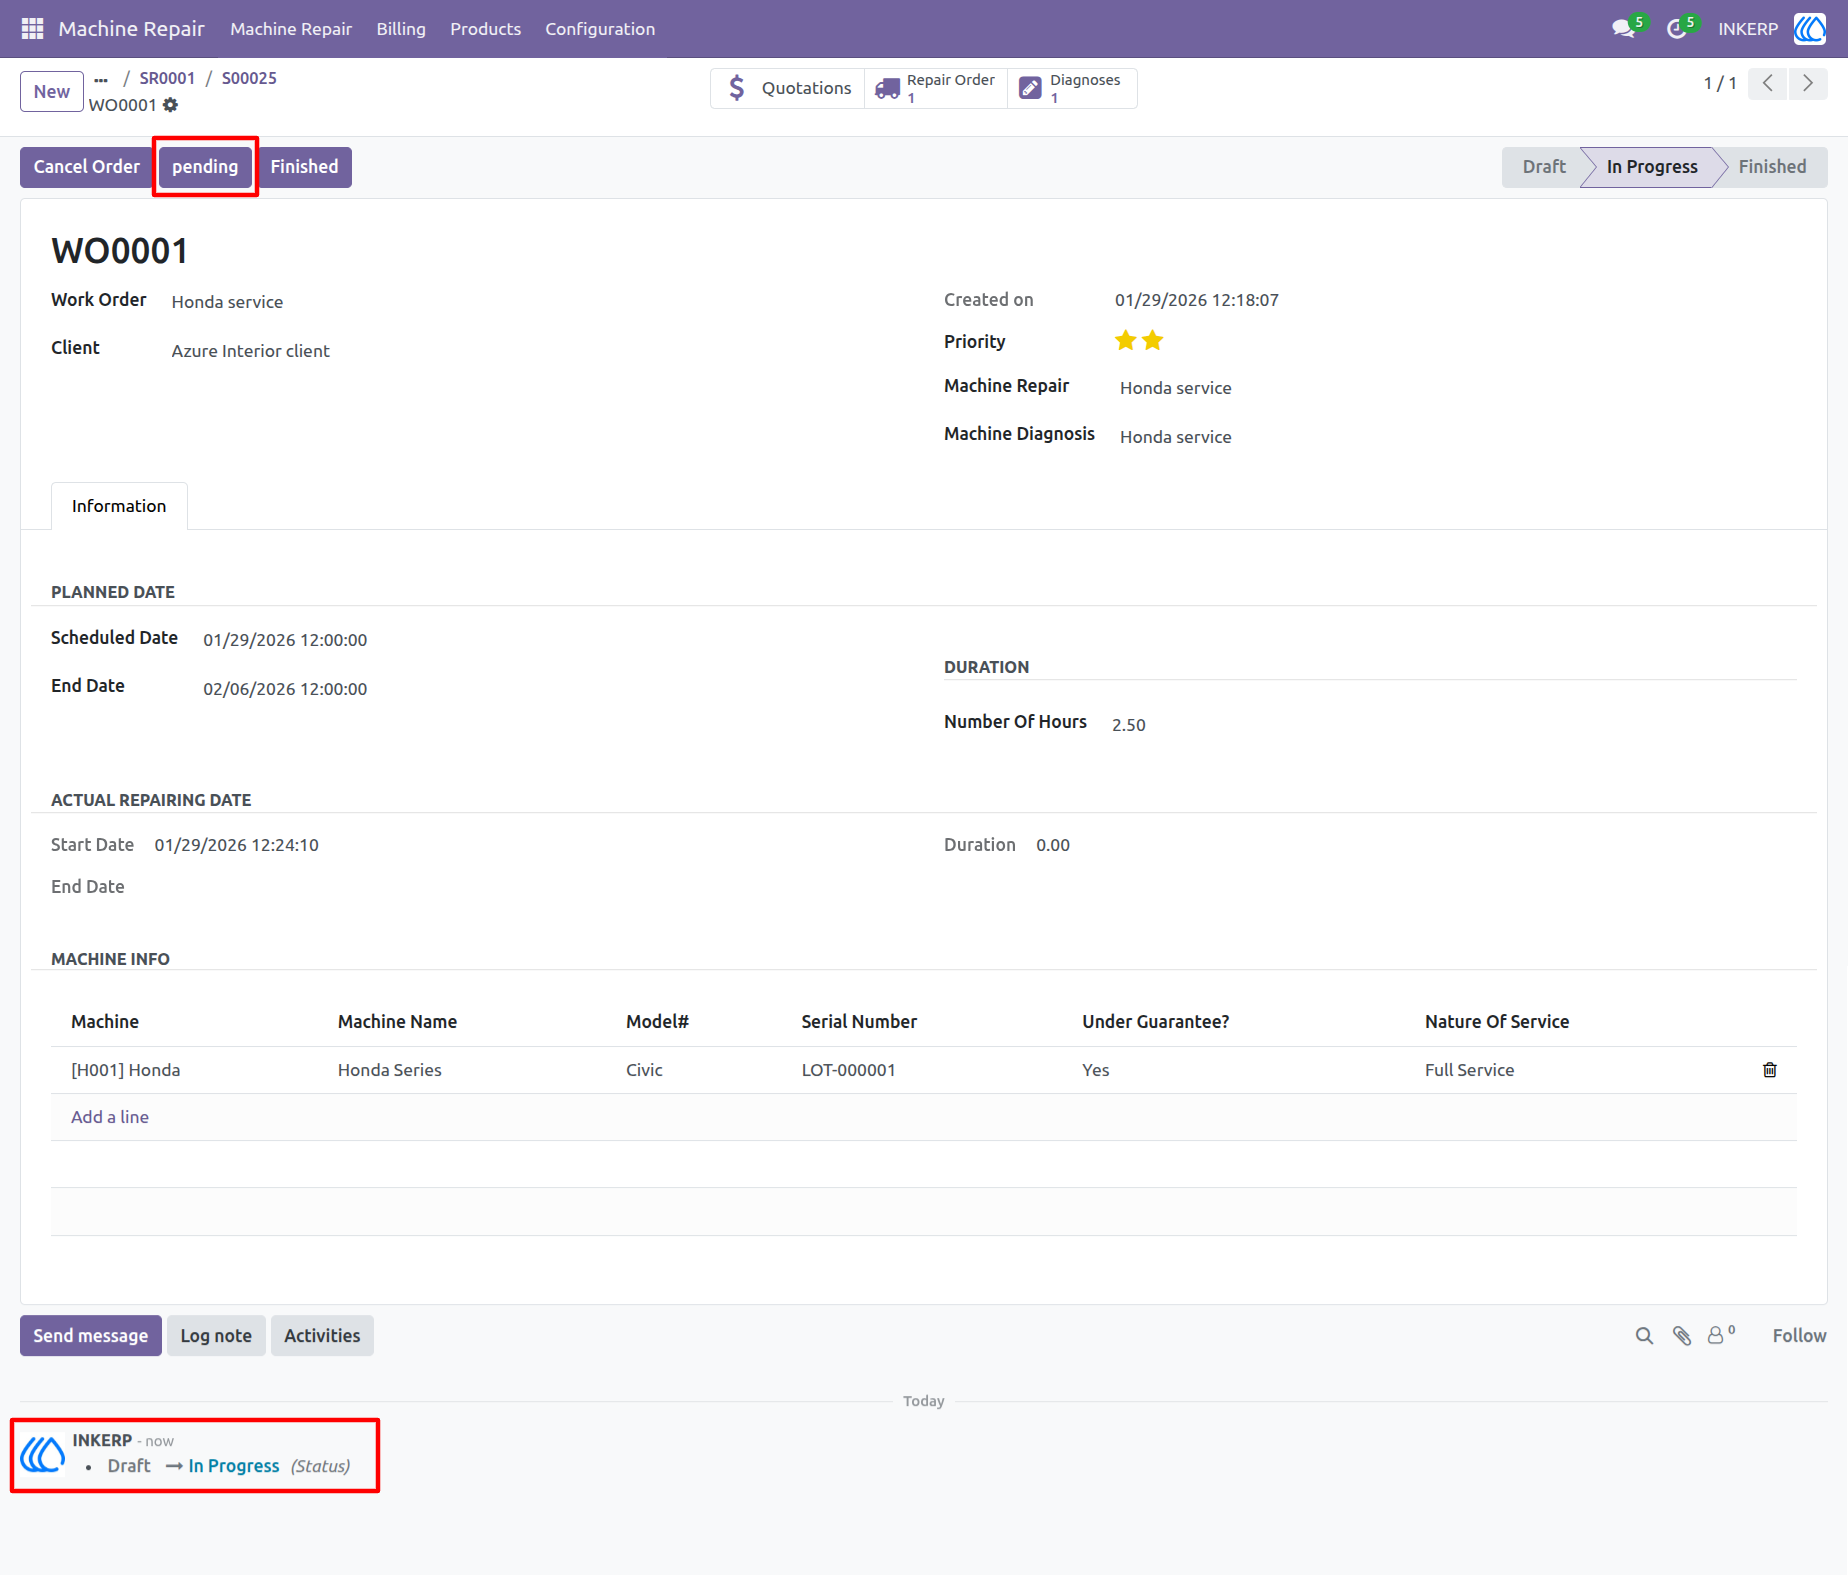The image size is (1848, 1577).
Task: Go to S00025 breadcrumb link
Action: 249,78
